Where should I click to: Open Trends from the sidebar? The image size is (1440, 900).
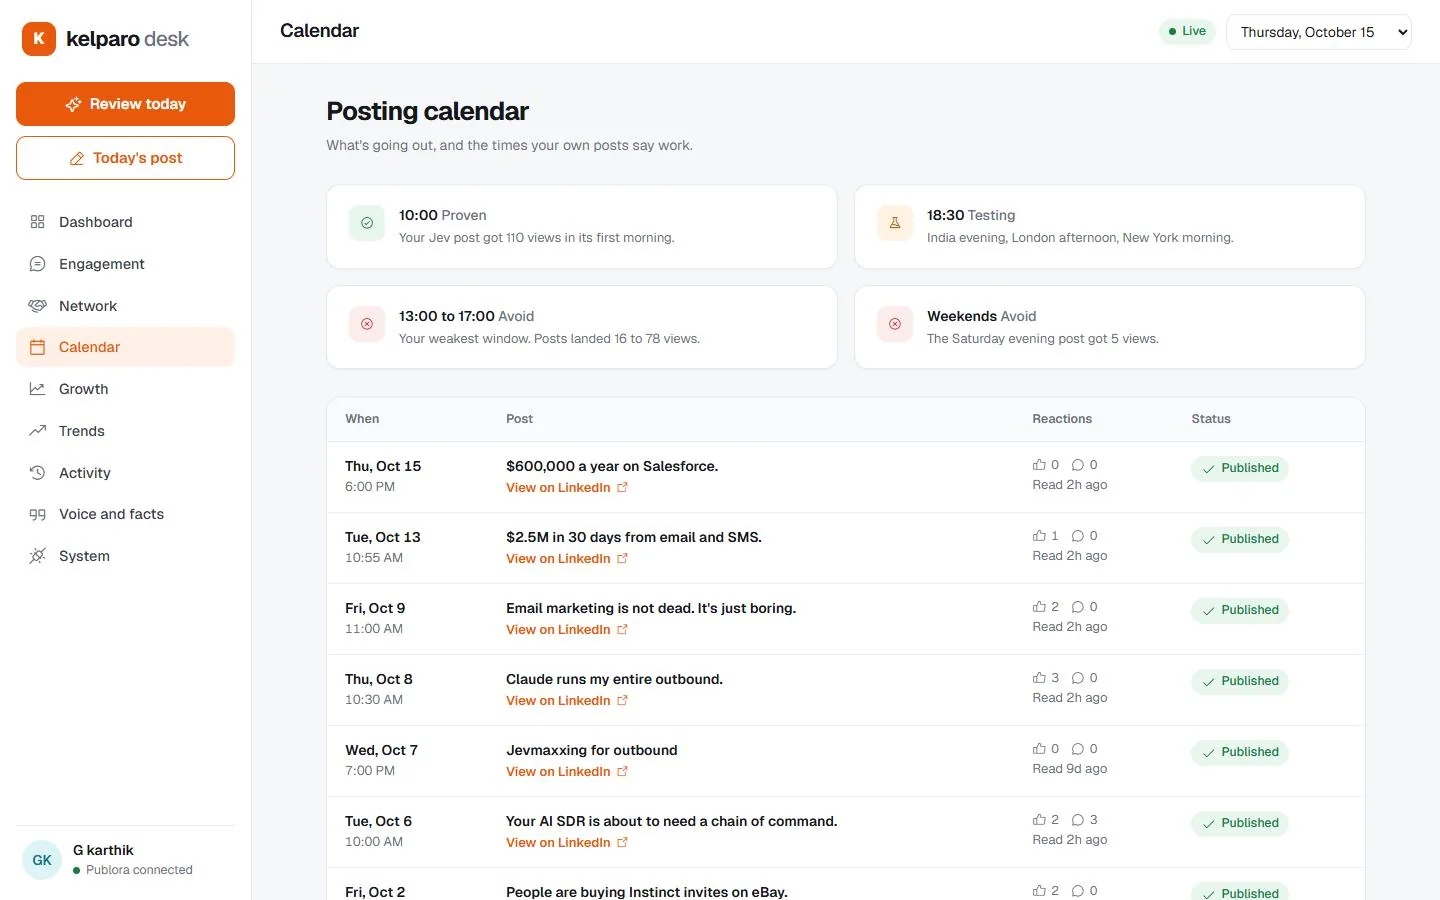125,431
